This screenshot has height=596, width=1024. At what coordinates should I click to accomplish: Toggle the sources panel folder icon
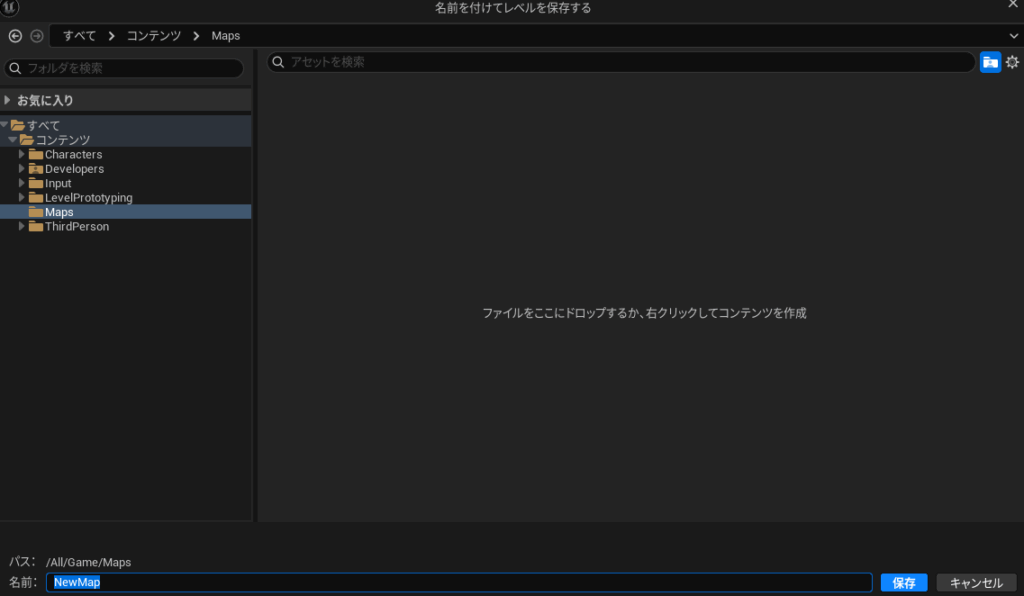coord(990,62)
